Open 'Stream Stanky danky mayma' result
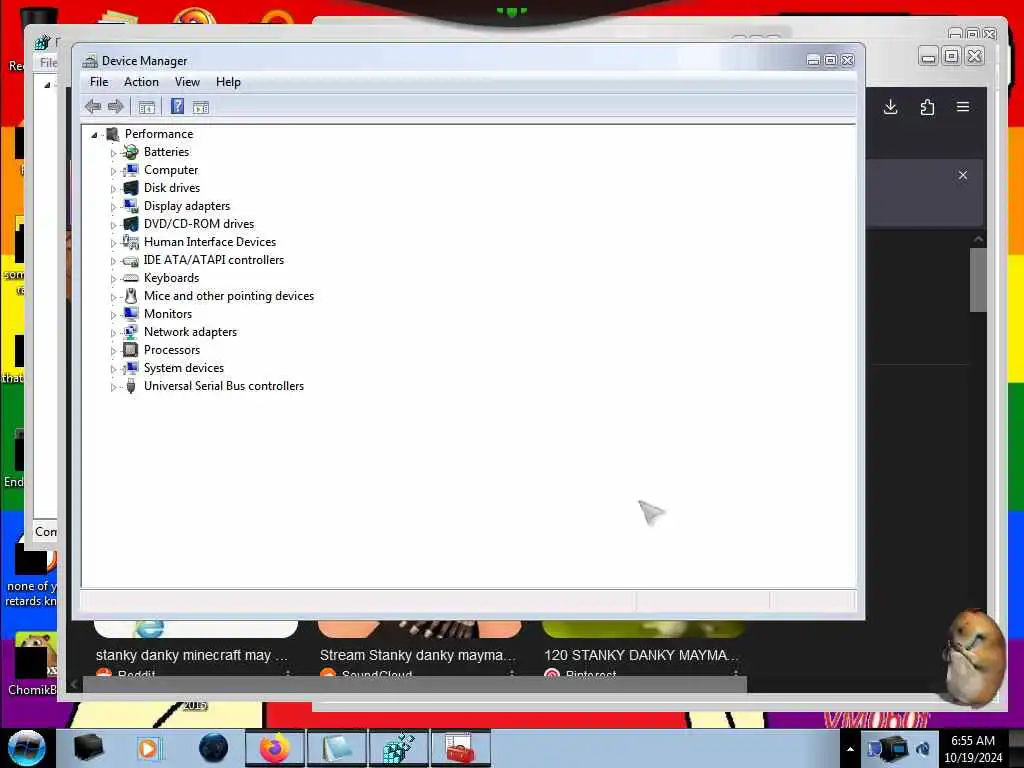The width and height of the screenshot is (1024, 768). [x=417, y=655]
